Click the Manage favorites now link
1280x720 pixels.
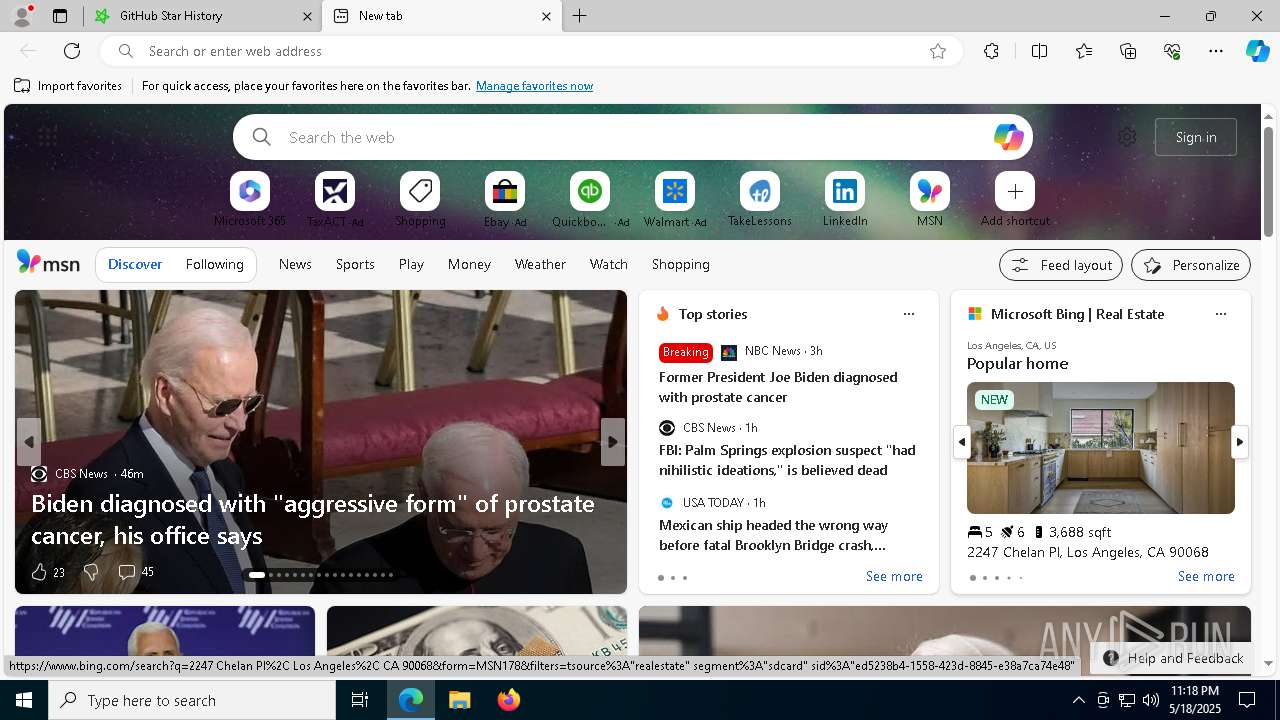[x=534, y=86]
